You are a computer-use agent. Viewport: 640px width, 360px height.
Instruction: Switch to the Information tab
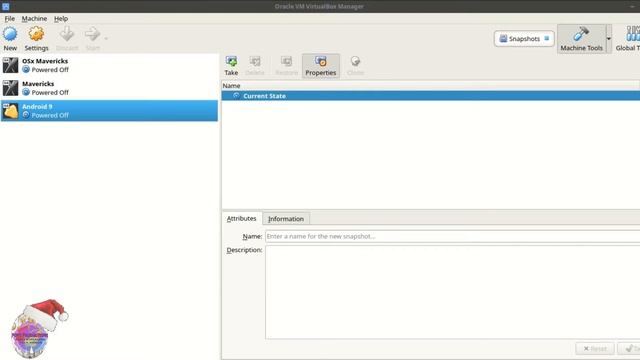point(286,219)
